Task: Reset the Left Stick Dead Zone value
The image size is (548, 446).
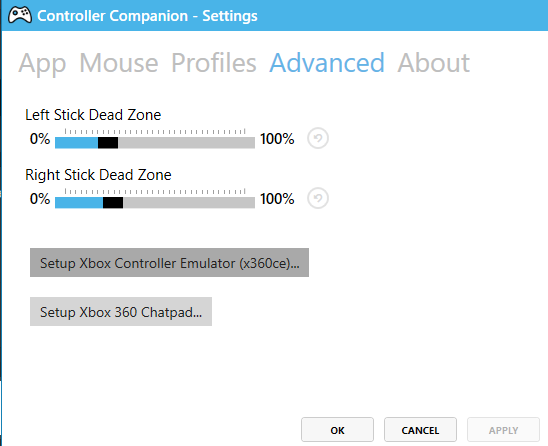Action: 318,138
